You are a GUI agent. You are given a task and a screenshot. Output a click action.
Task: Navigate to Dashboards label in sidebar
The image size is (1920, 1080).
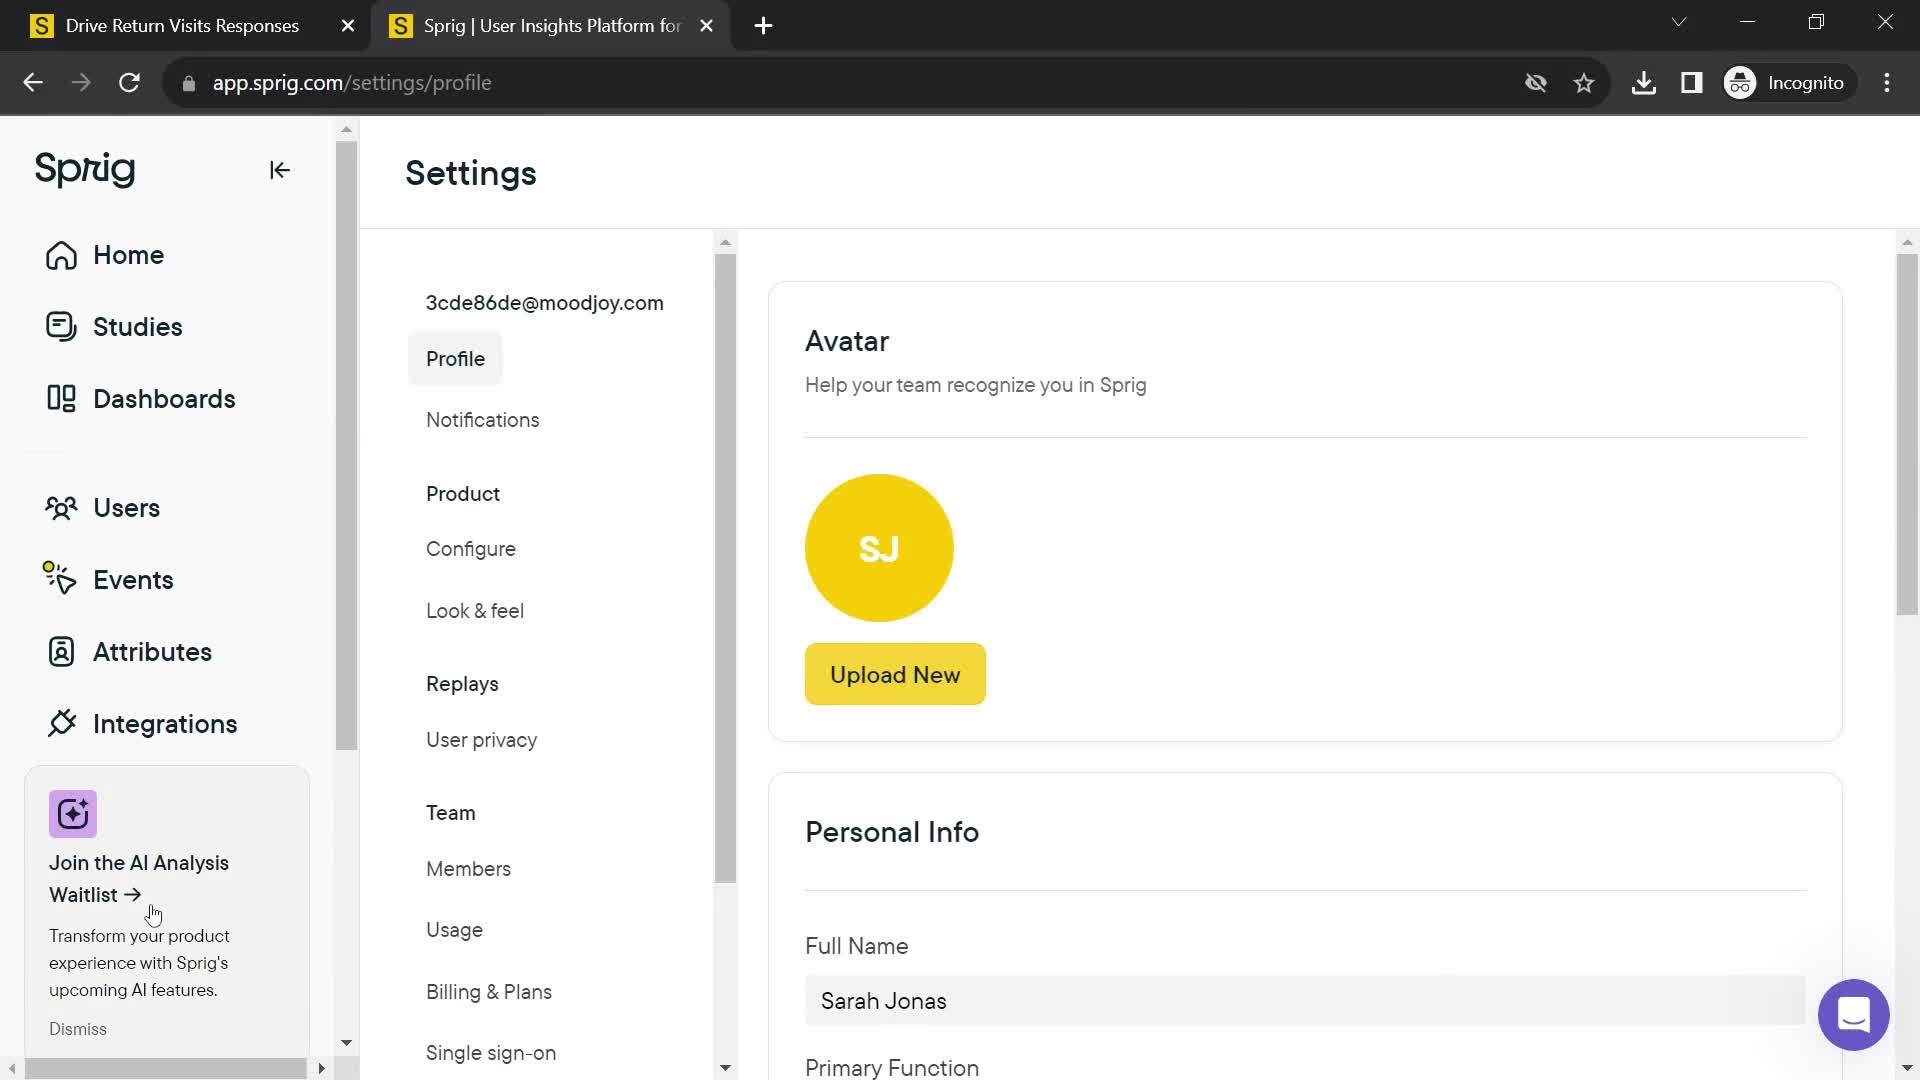click(164, 399)
